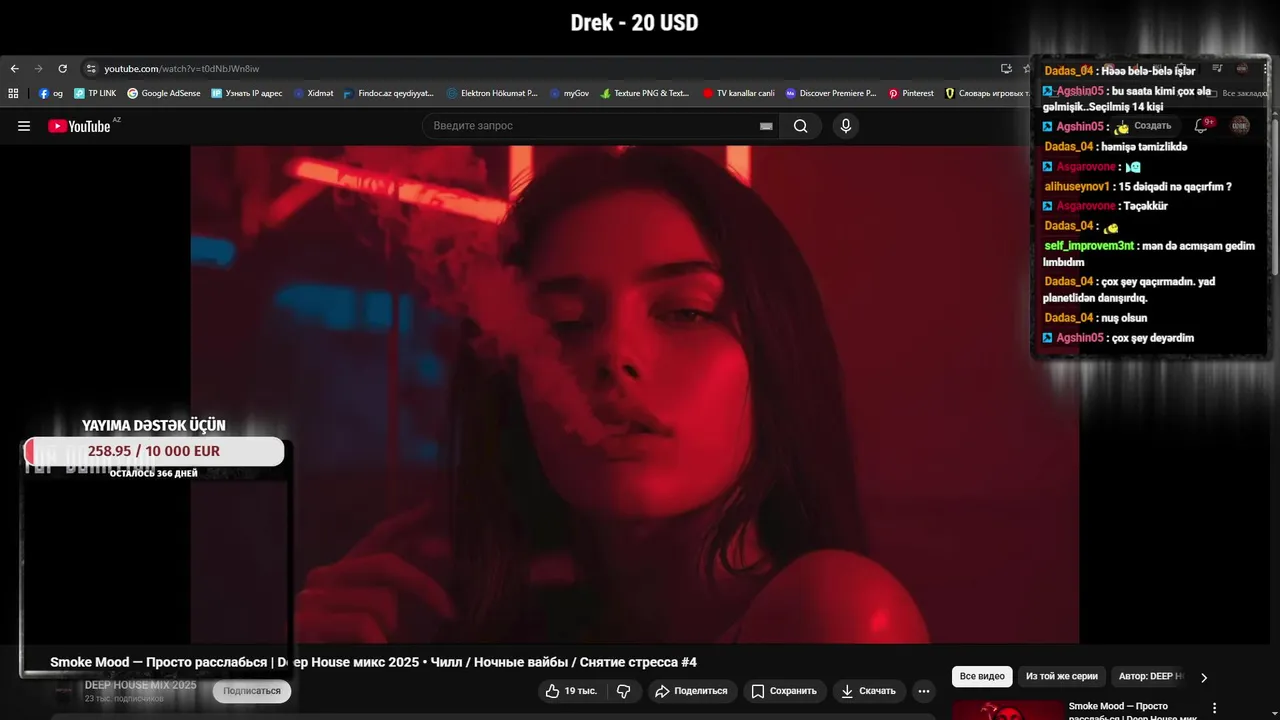
Task: Open the TV kanallar canli bookmark
Action: point(739,93)
